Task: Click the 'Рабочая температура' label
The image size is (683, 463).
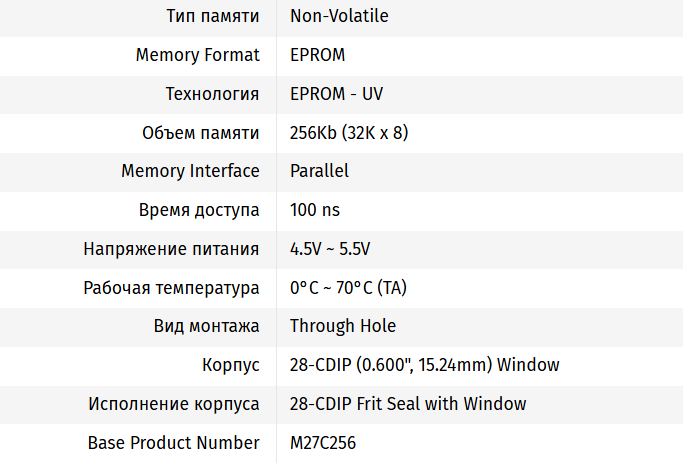Action: 171,288
